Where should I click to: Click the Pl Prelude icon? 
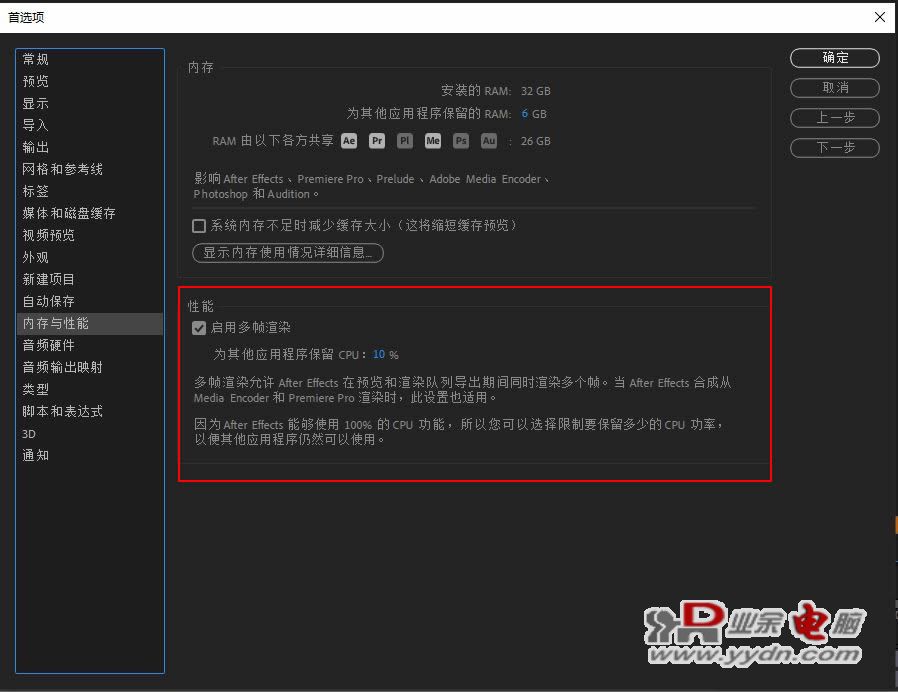pos(405,141)
